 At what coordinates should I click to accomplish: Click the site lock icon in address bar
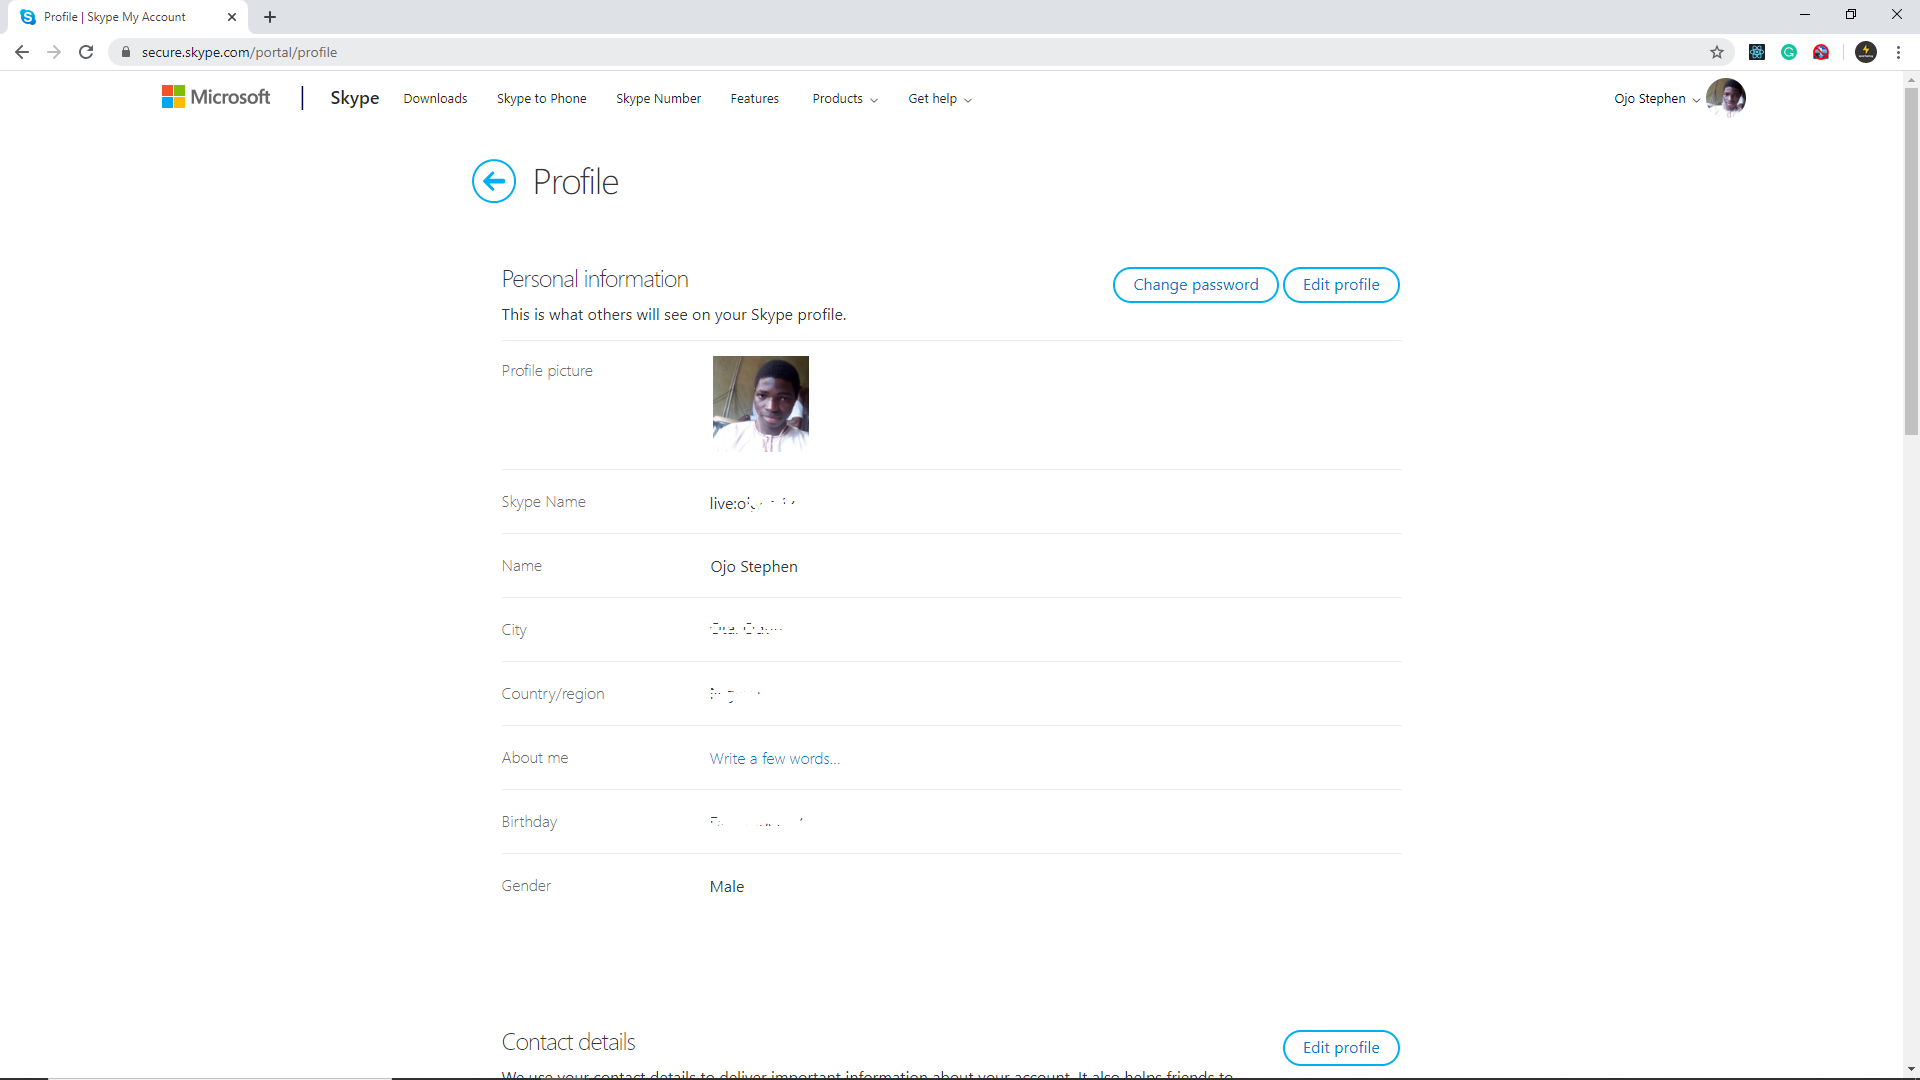pos(126,52)
